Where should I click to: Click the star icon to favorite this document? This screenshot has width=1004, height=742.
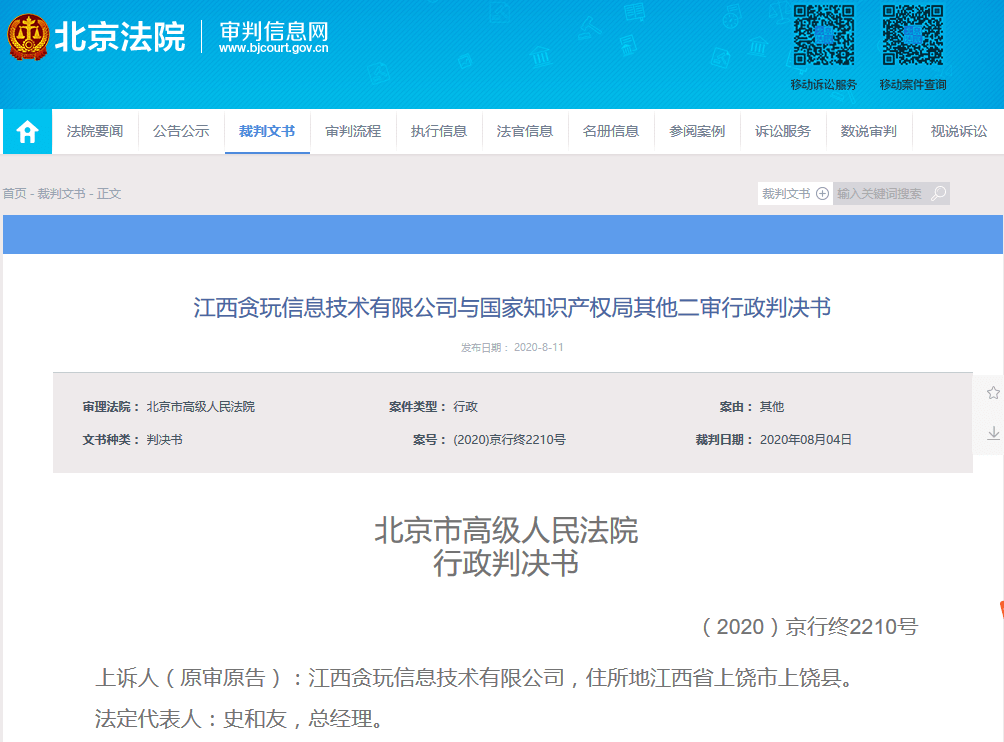(991, 394)
